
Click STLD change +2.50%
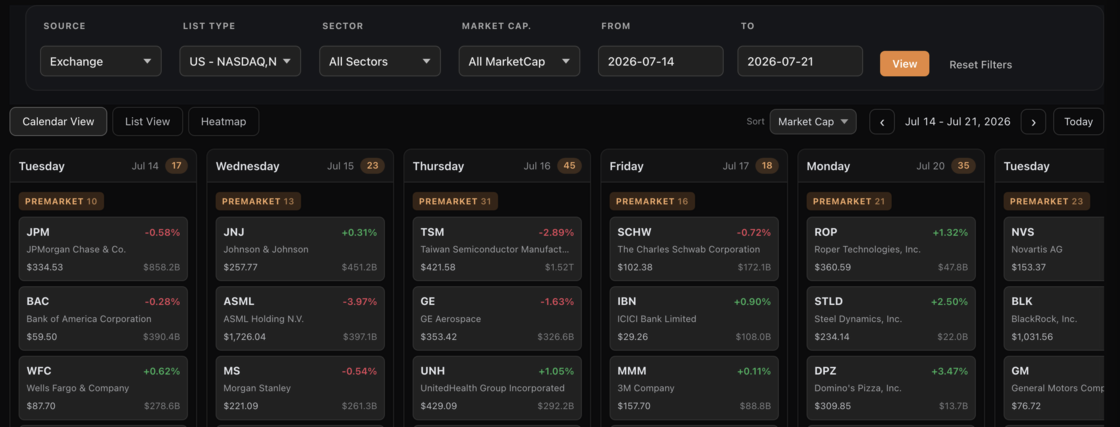tap(949, 302)
